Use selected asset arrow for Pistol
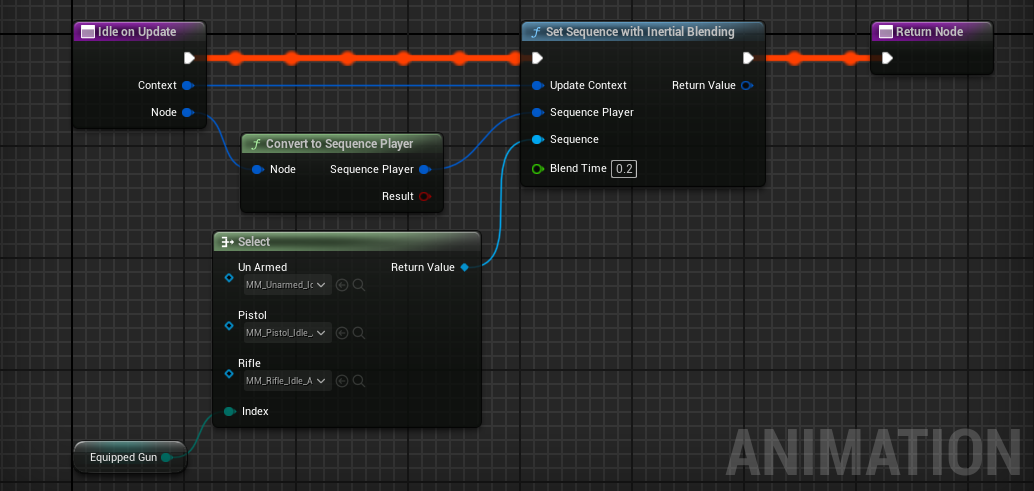Viewport: 1034px width, 491px height. [342, 333]
